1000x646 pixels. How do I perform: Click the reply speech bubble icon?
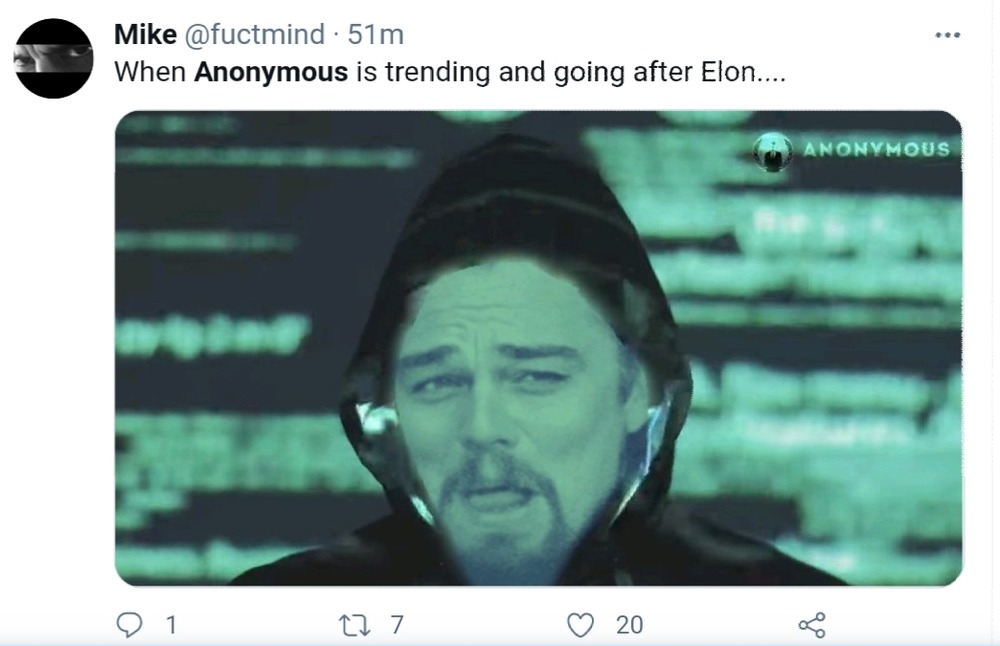click(129, 624)
